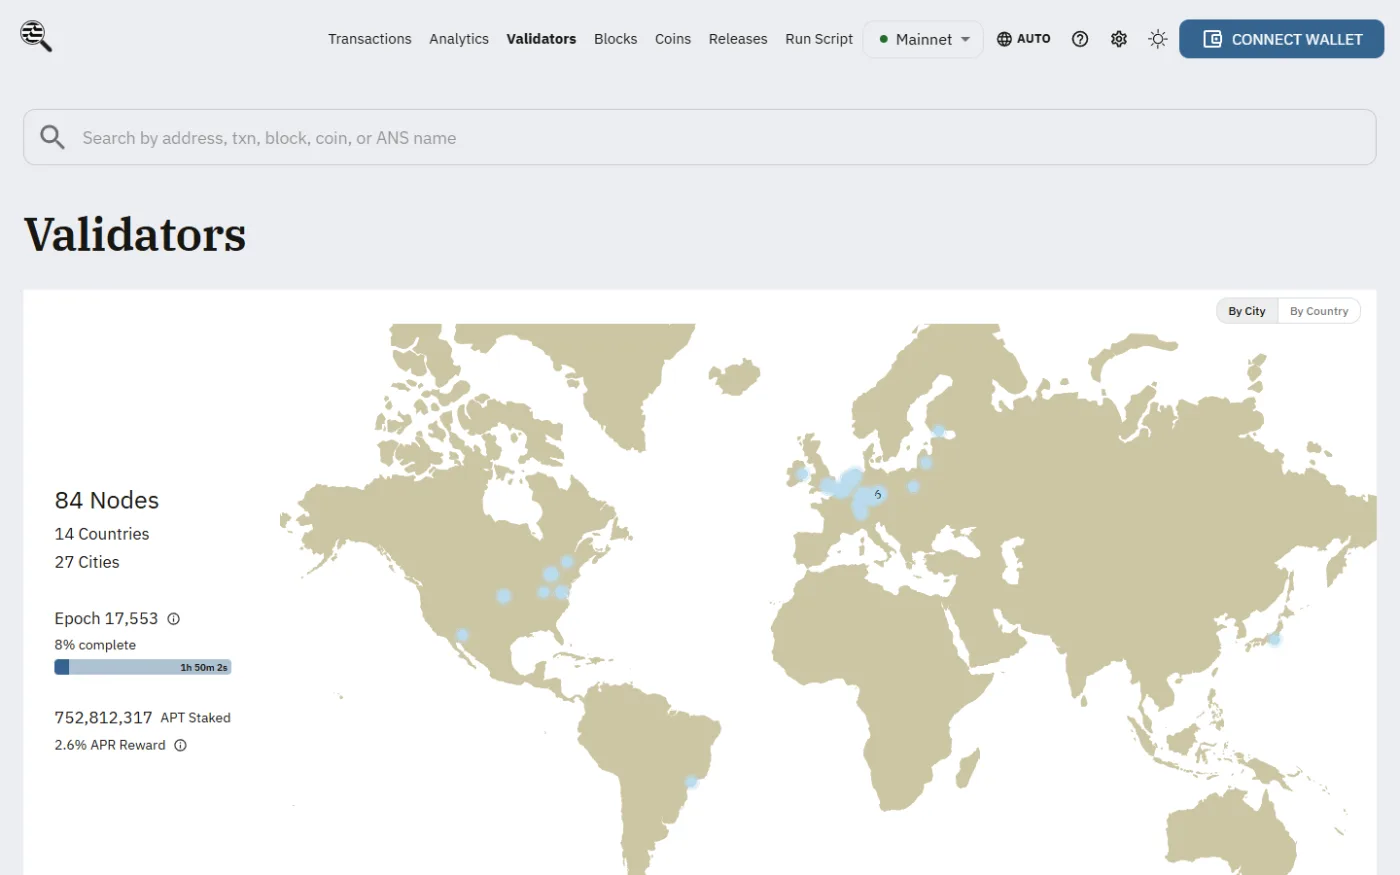Viewport: 1400px width, 875px height.
Task: Open the settings gear icon
Action: click(x=1119, y=39)
